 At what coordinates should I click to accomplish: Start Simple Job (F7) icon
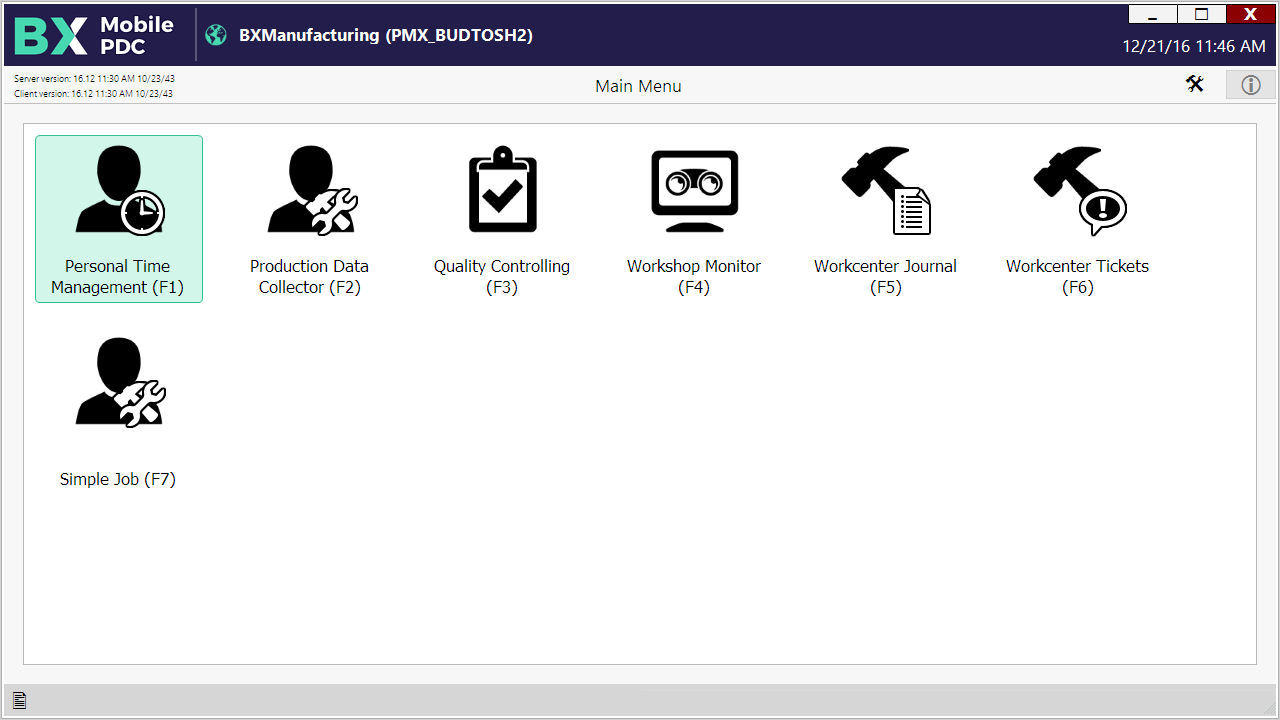point(119,383)
